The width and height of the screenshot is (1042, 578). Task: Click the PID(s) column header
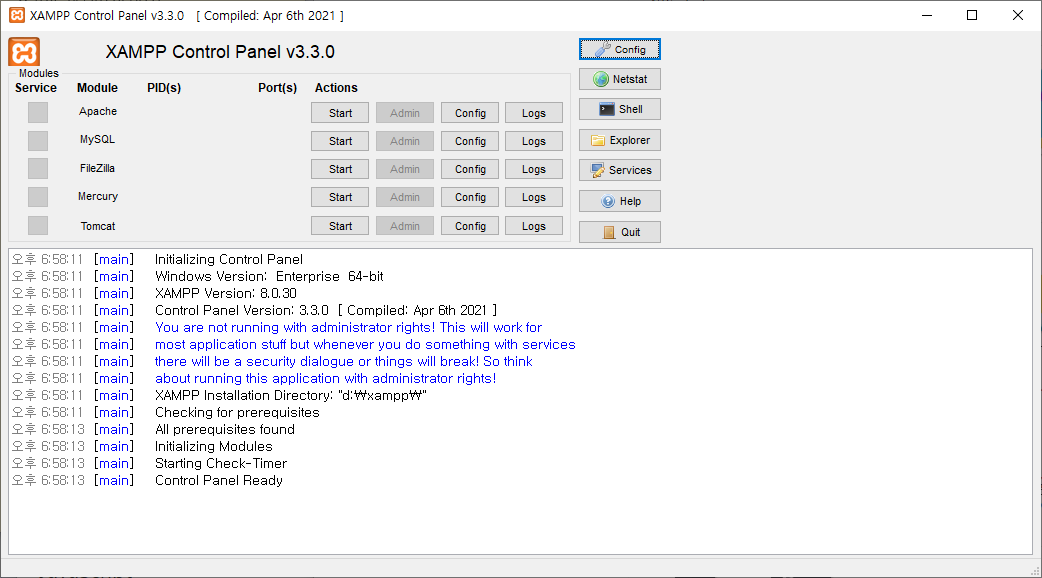(164, 88)
